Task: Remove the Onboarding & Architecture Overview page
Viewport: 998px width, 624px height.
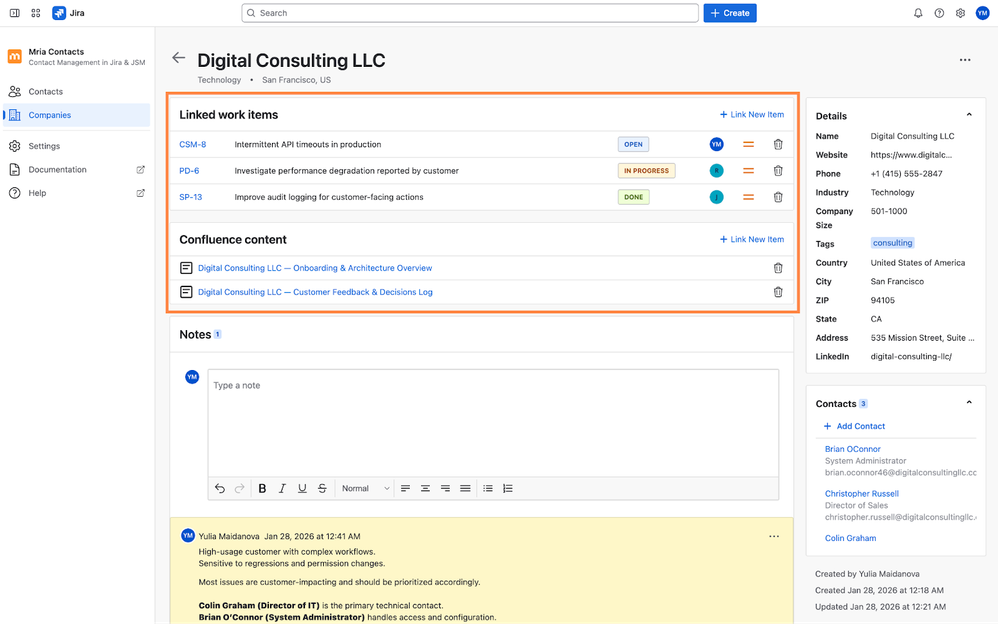Action: click(778, 268)
